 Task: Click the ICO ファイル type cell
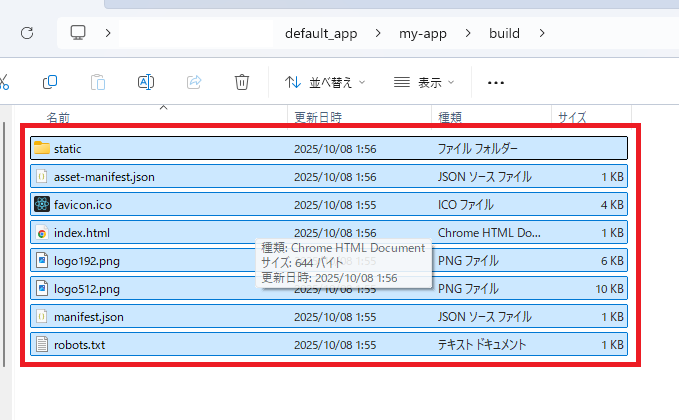pos(466,204)
